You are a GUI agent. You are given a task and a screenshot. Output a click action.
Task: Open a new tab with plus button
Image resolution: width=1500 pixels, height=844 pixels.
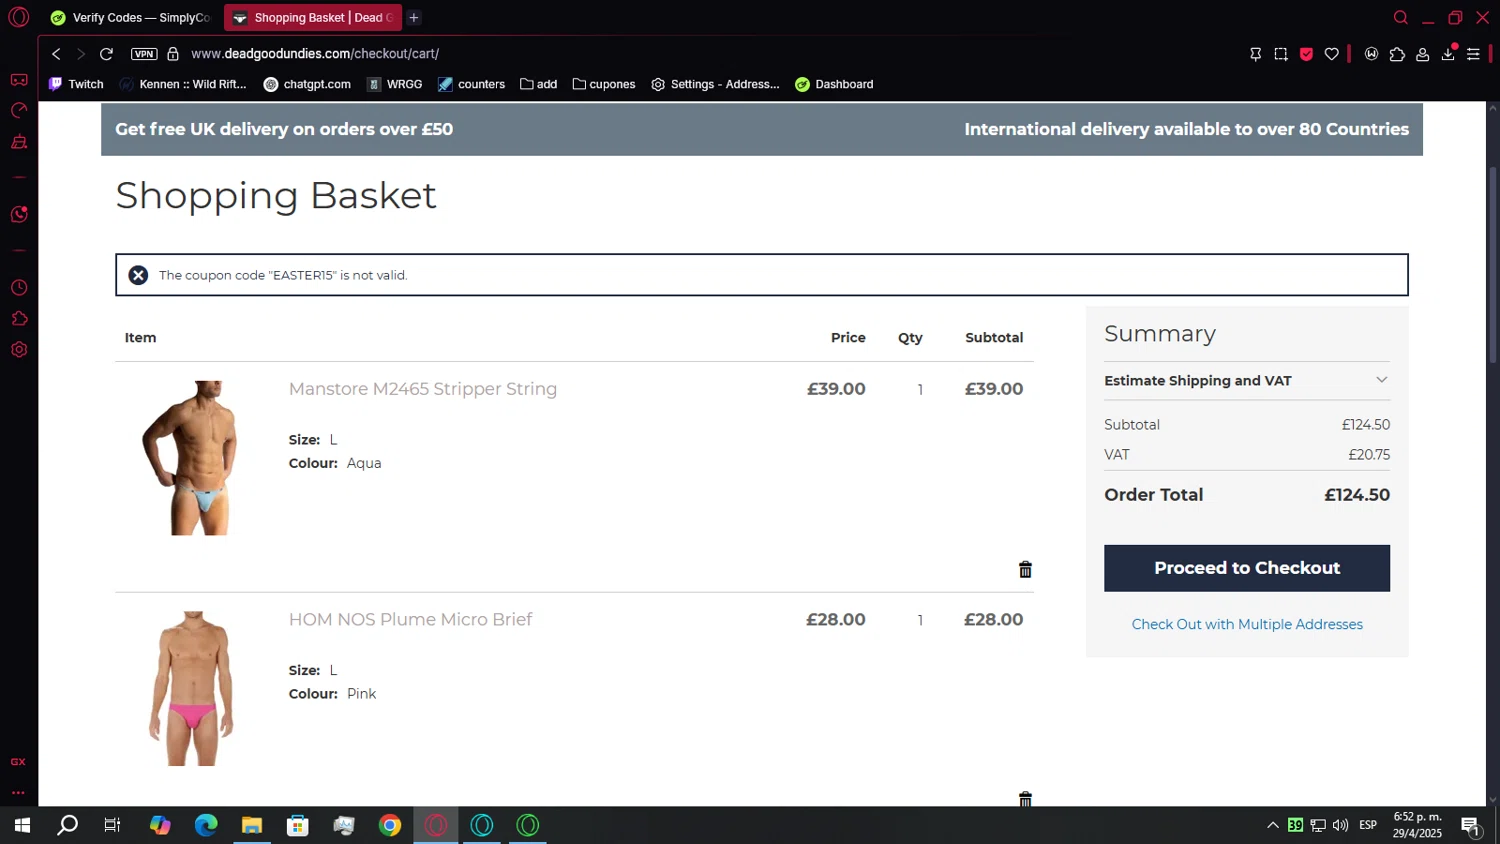(414, 18)
